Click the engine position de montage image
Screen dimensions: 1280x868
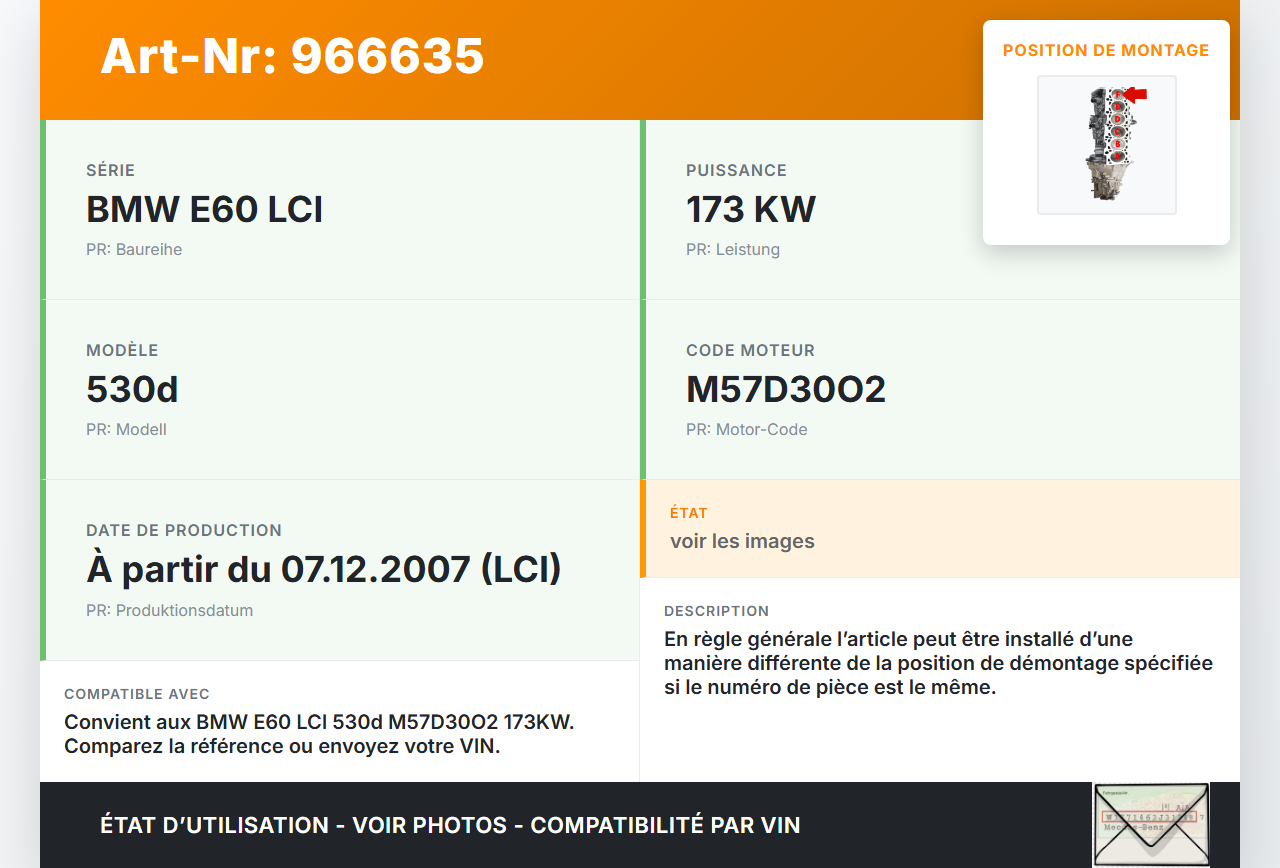(1106, 144)
